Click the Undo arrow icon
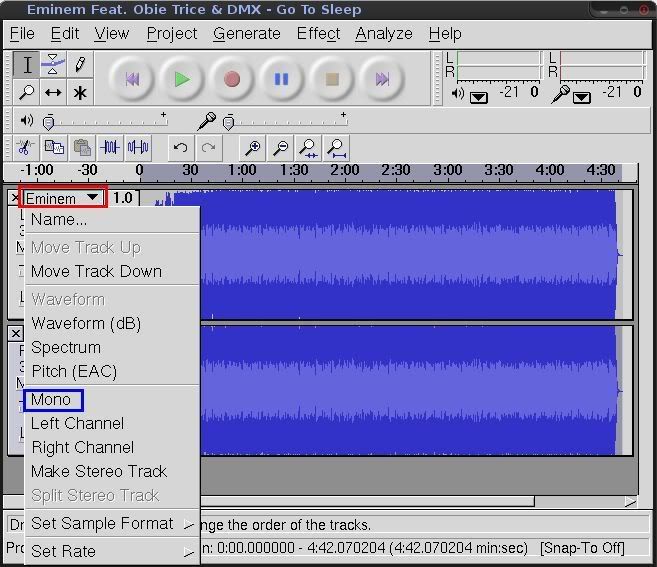 point(180,148)
